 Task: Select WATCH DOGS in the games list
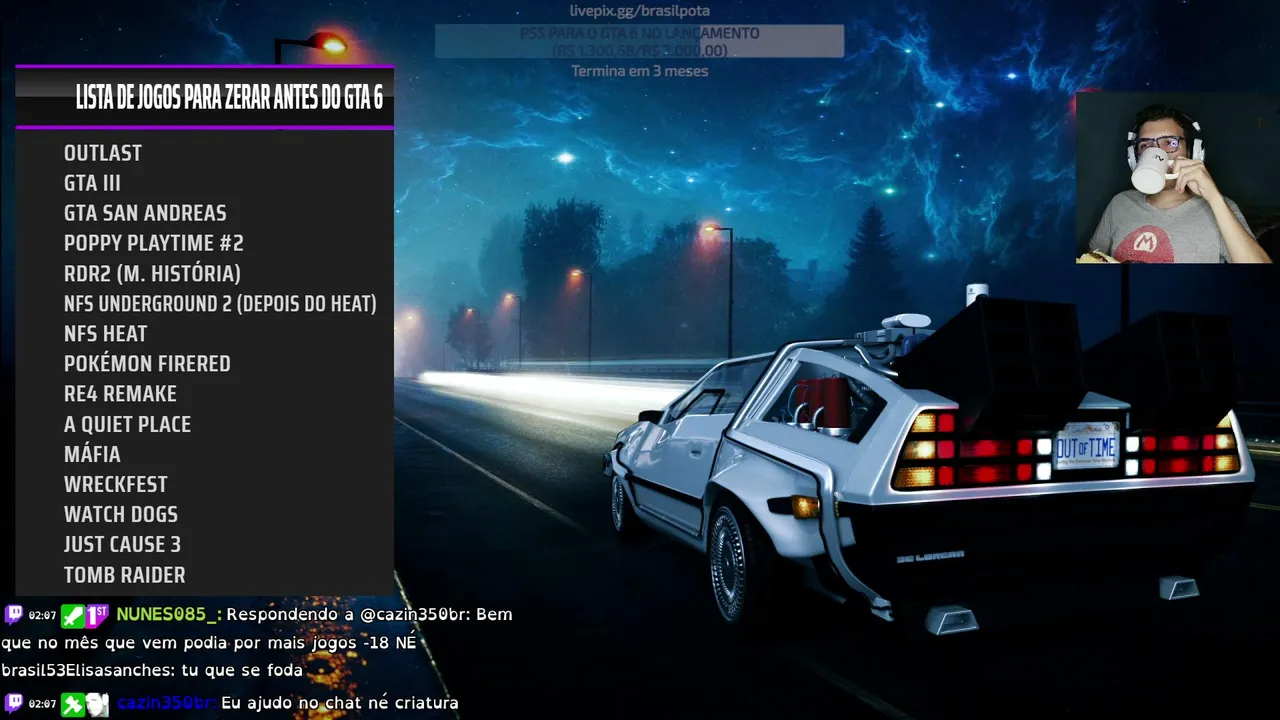[121, 514]
